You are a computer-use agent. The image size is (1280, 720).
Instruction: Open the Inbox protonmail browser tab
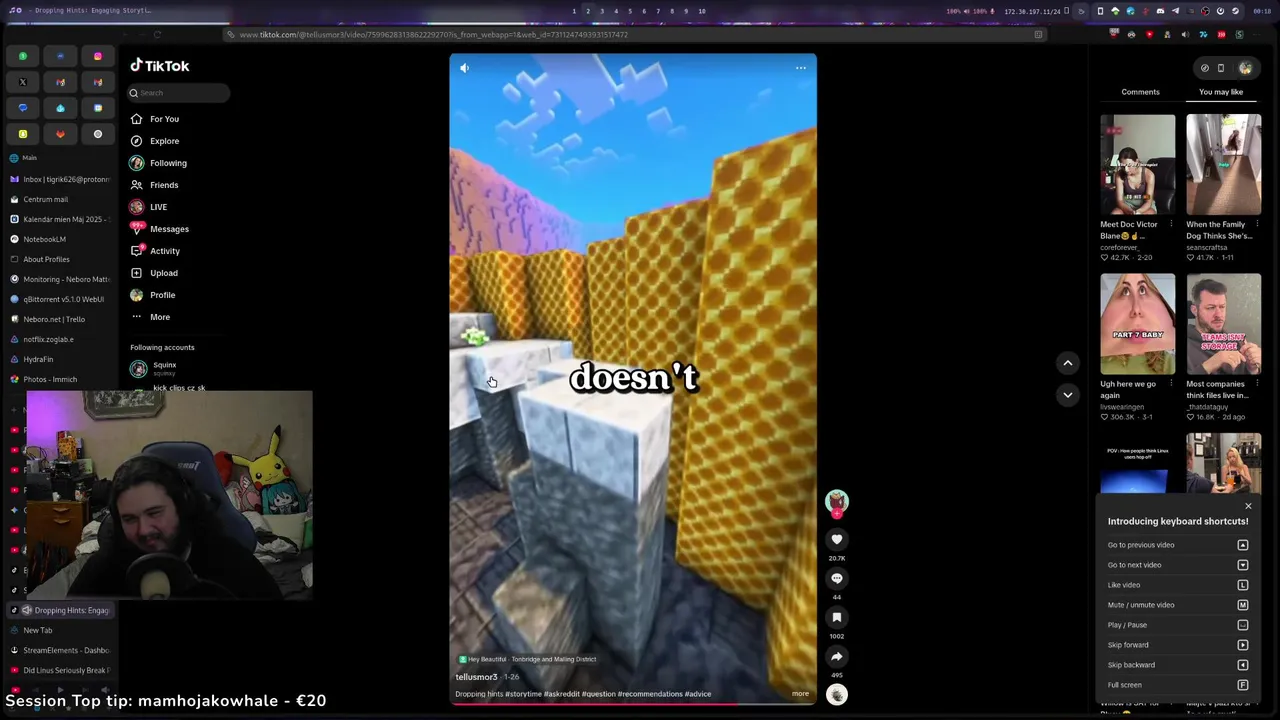60,179
